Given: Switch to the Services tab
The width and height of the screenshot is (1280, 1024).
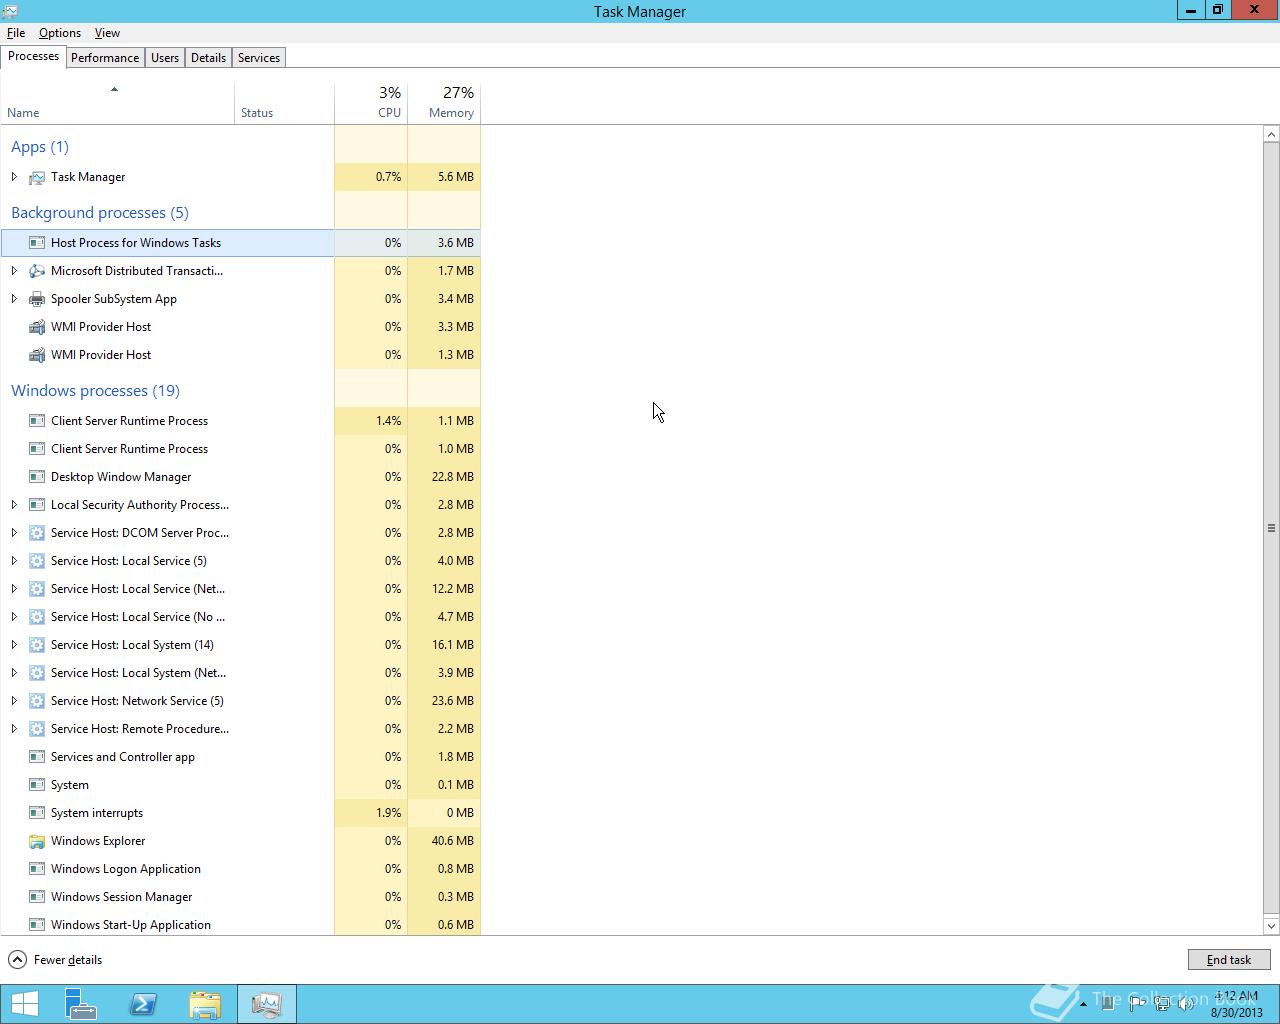Looking at the screenshot, I should 259,58.
